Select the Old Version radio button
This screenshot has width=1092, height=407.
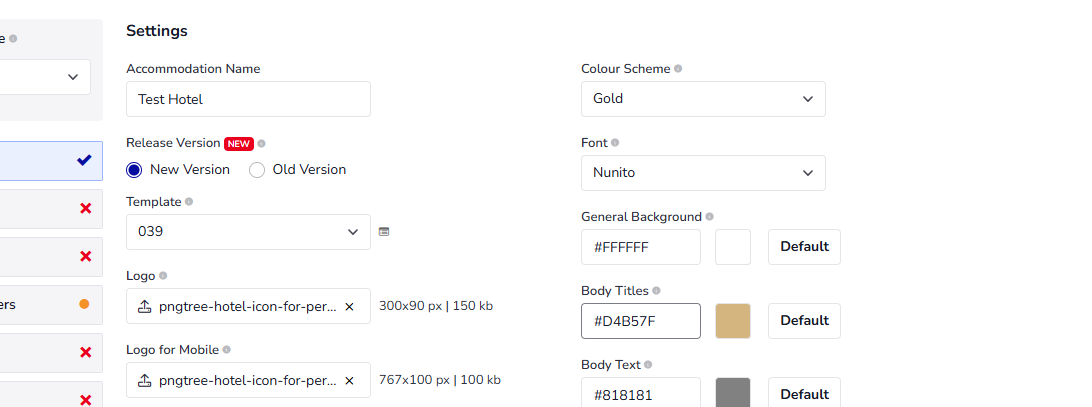(257, 169)
